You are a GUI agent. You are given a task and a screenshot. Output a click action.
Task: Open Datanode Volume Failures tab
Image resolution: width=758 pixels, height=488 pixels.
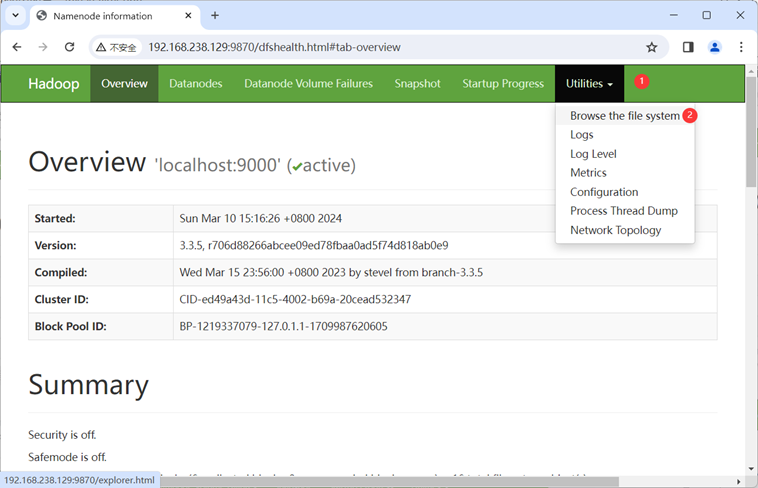point(308,84)
